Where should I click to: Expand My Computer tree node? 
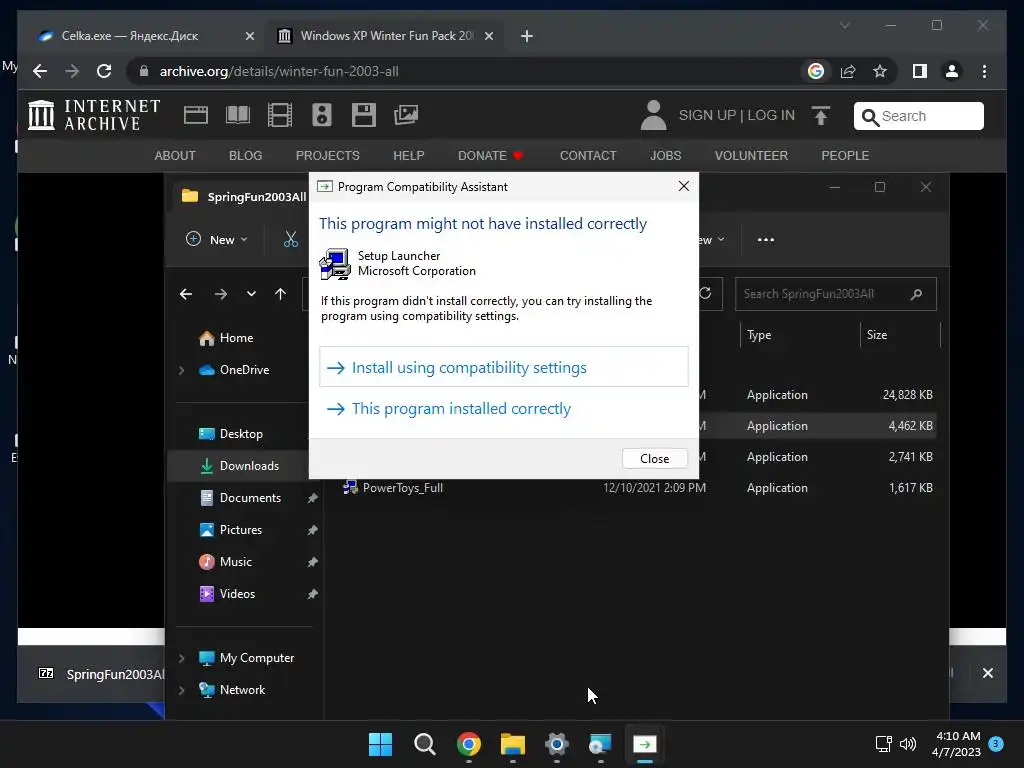182,658
